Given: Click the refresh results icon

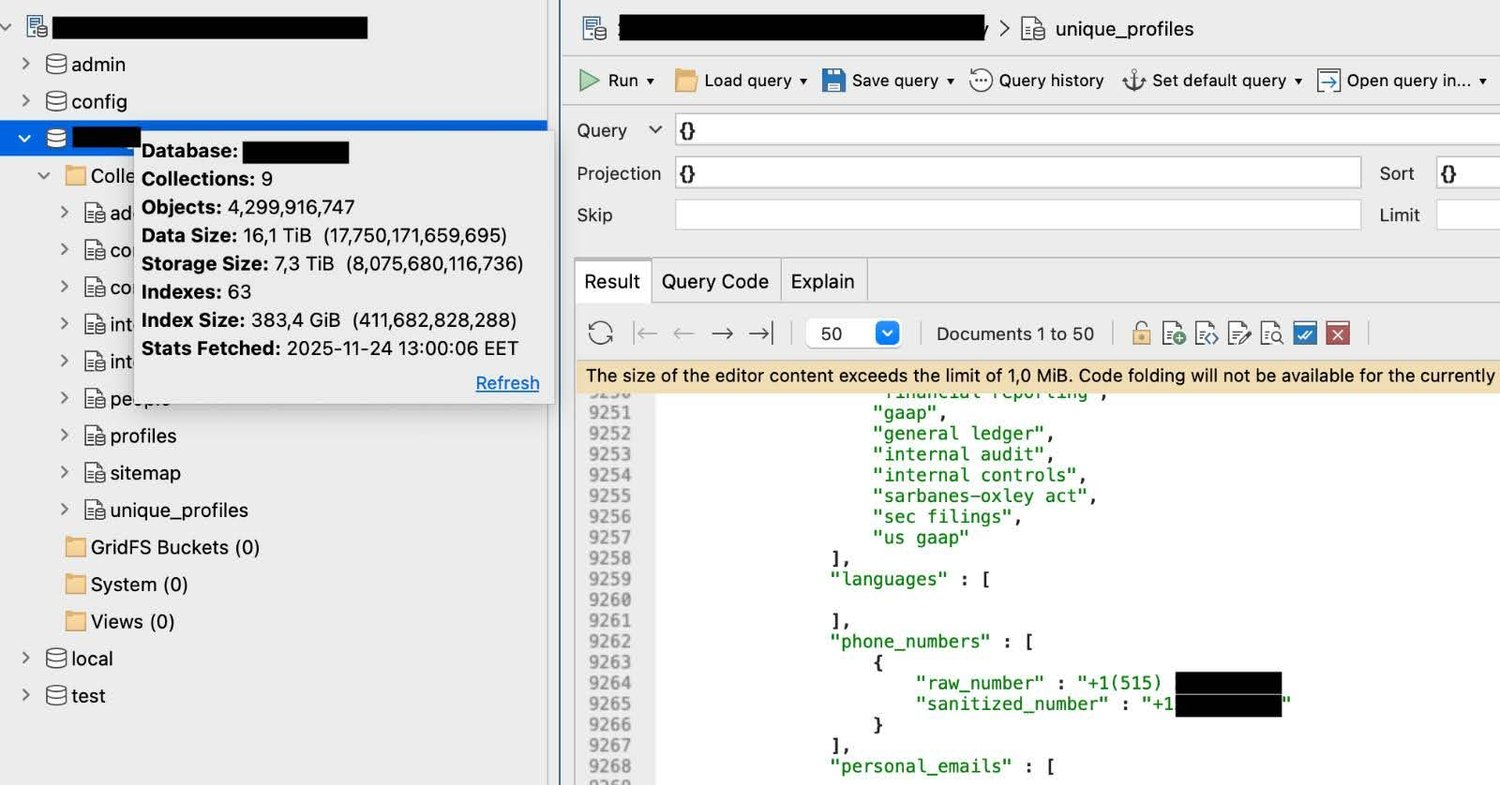Looking at the screenshot, I should (x=600, y=334).
